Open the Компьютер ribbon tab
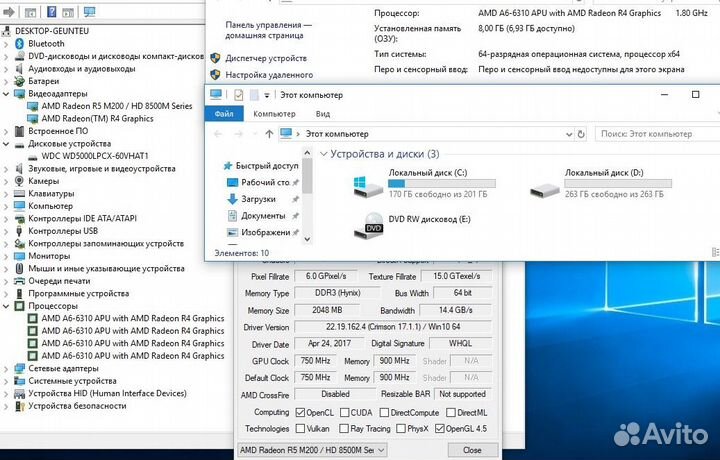 [x=274, y=114]
